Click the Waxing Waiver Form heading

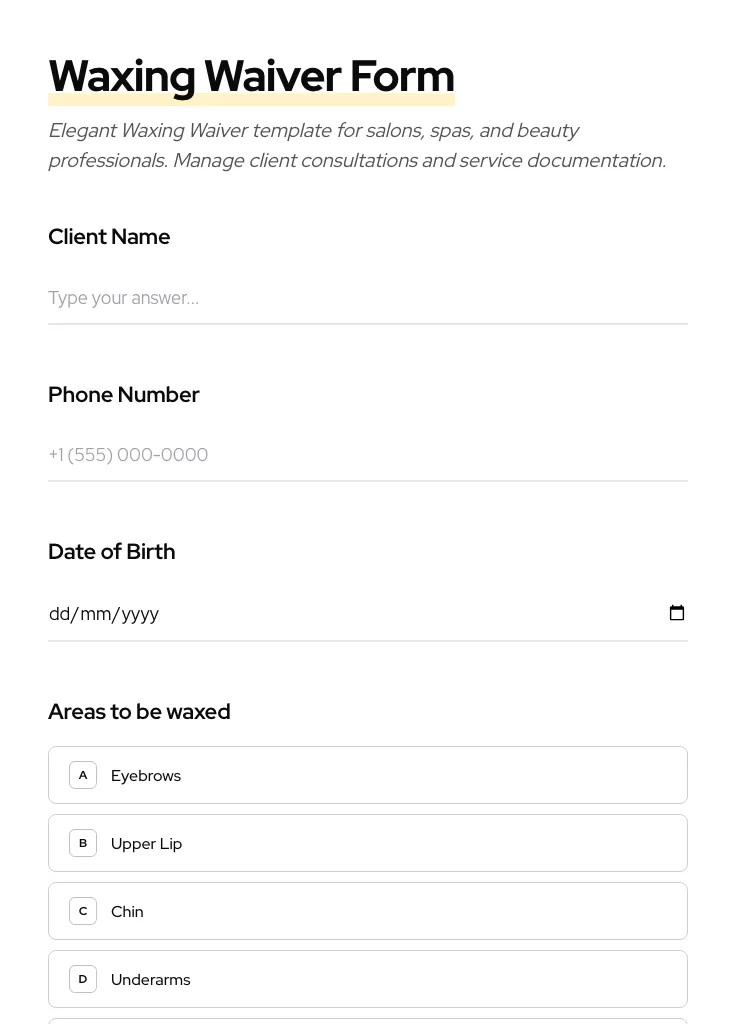coord(251,76)
